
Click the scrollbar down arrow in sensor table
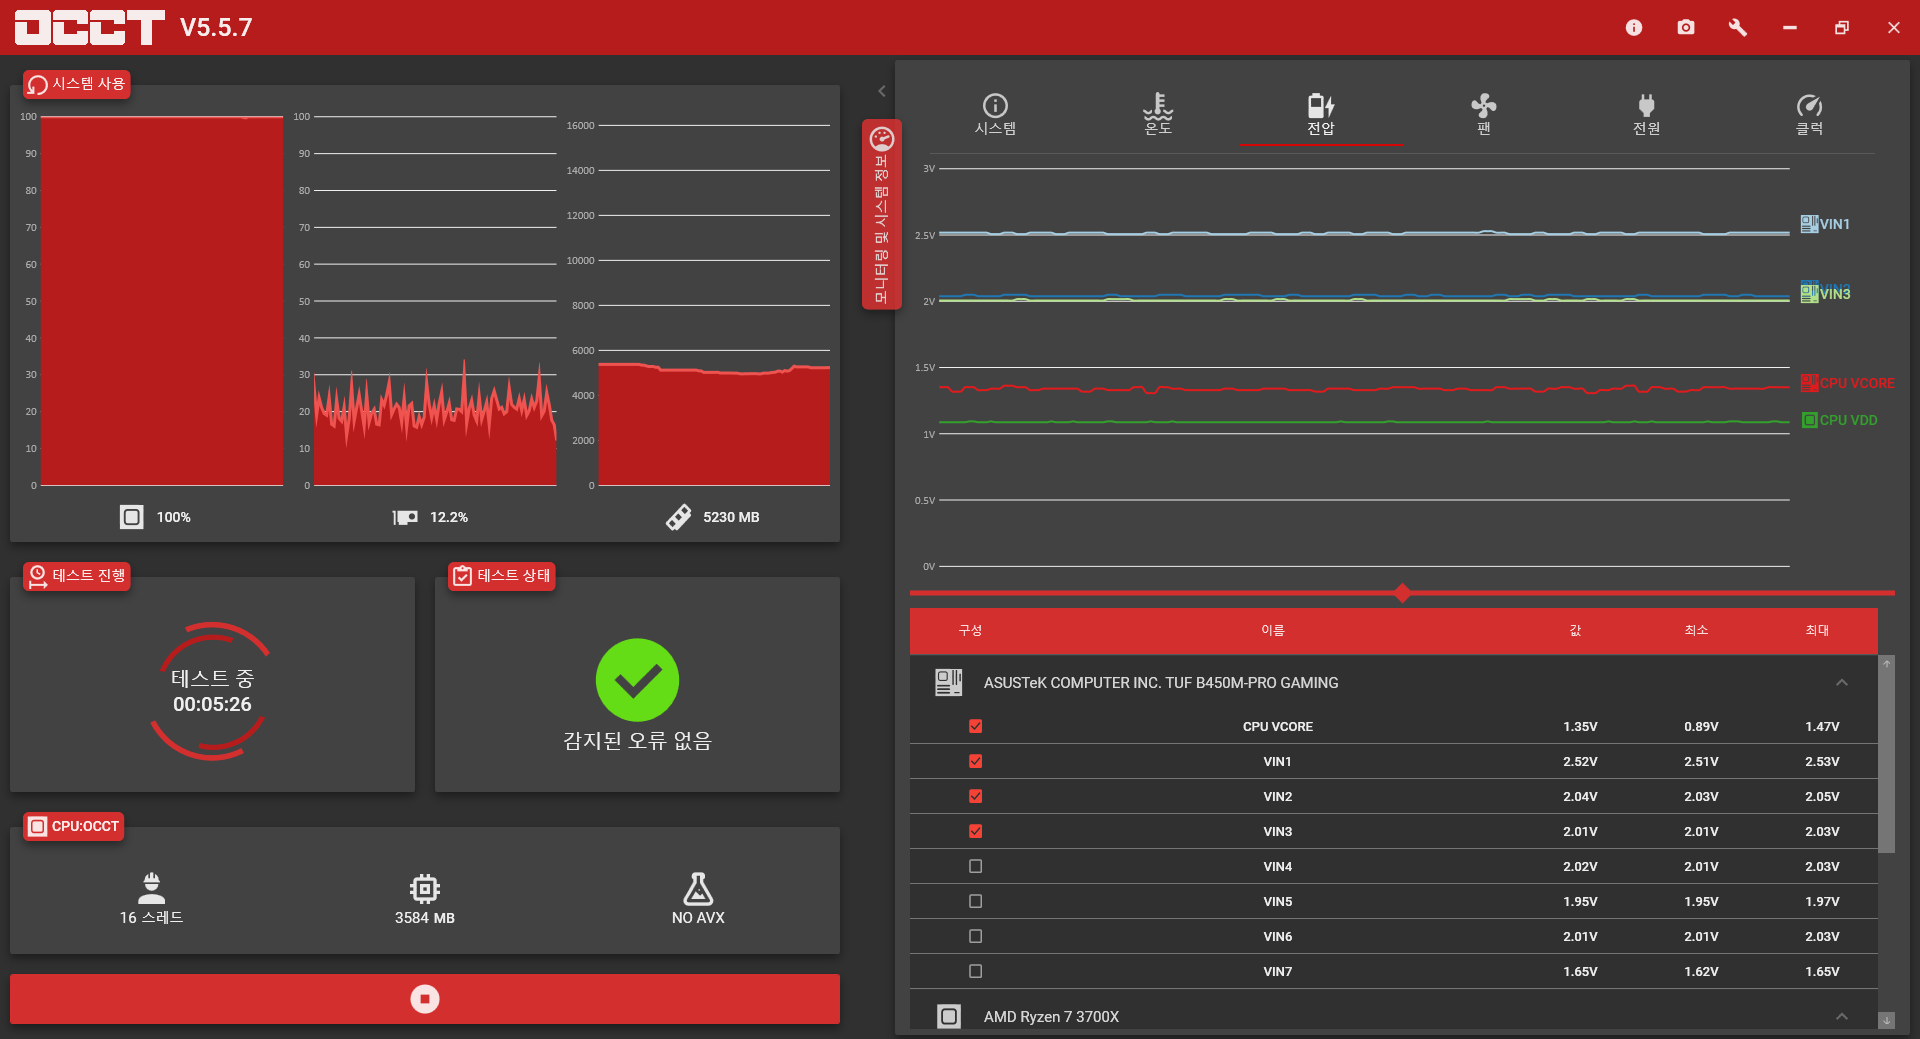click(1887, 1021)
